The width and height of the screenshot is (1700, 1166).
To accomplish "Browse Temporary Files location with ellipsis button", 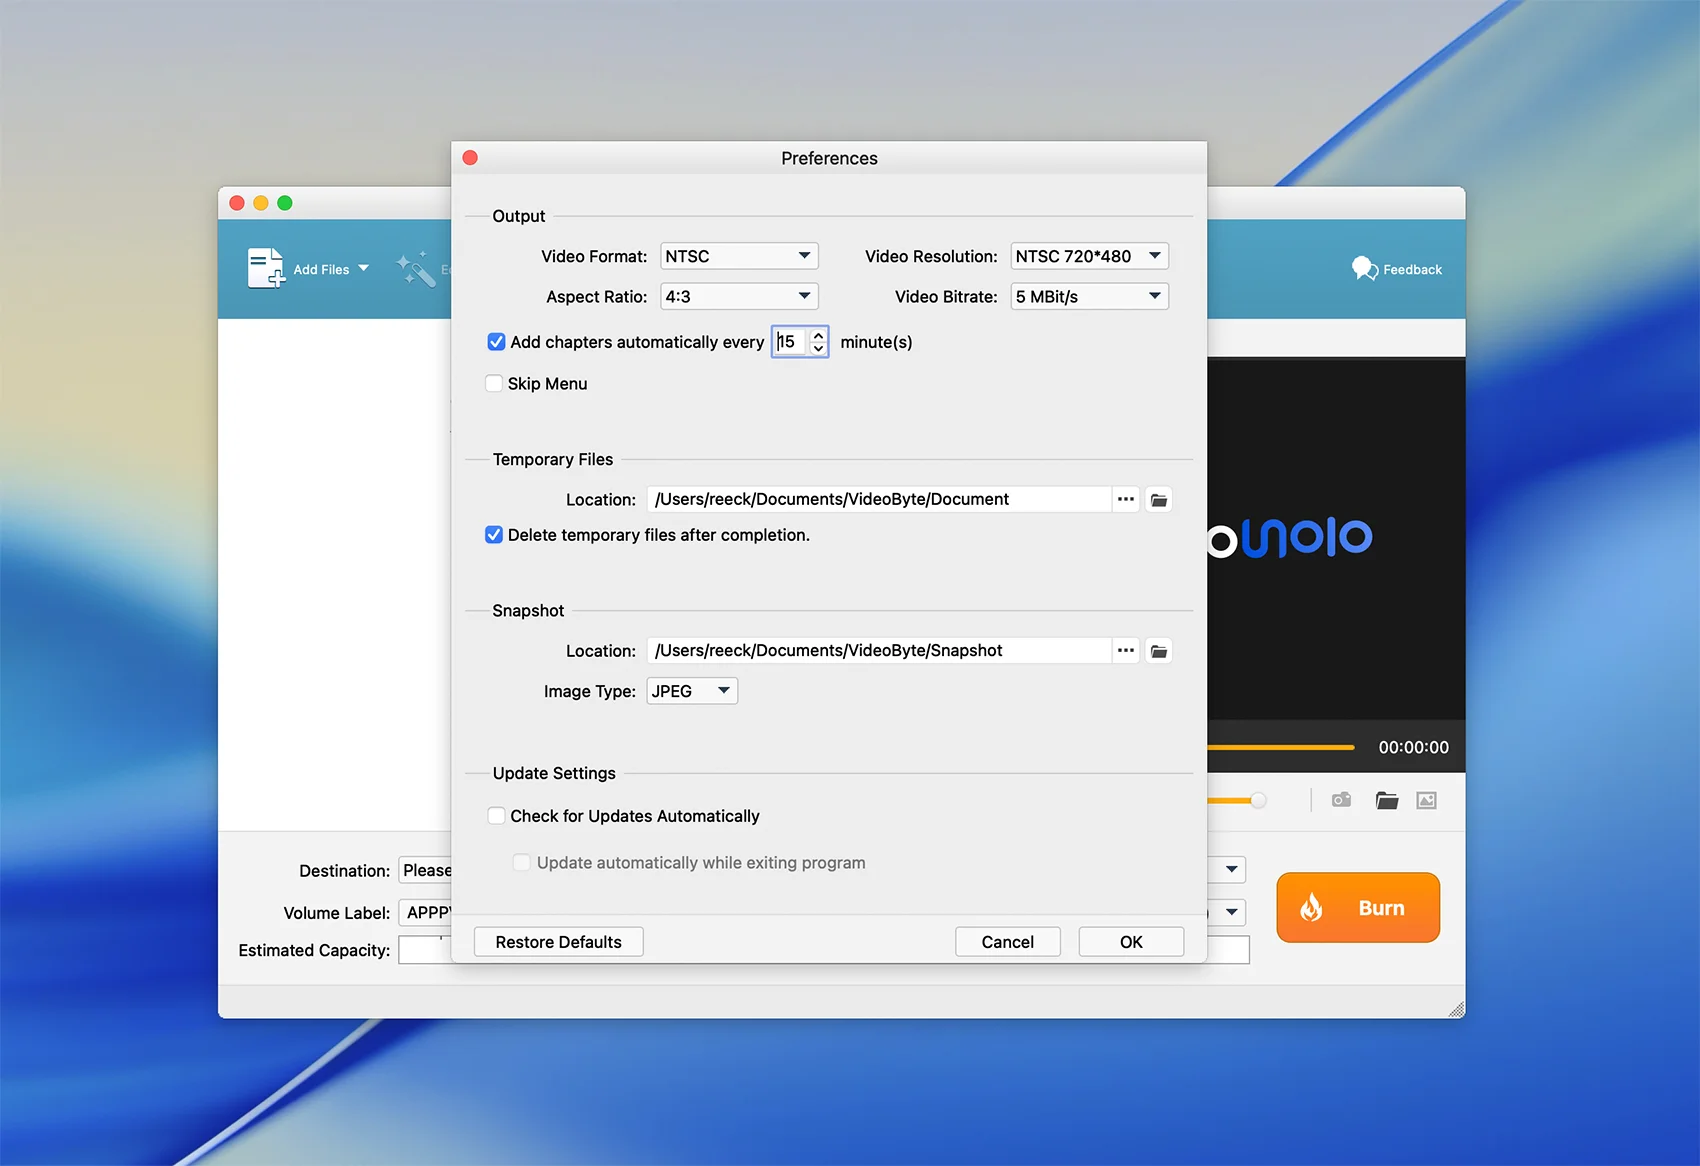I will click(1126, 499).
